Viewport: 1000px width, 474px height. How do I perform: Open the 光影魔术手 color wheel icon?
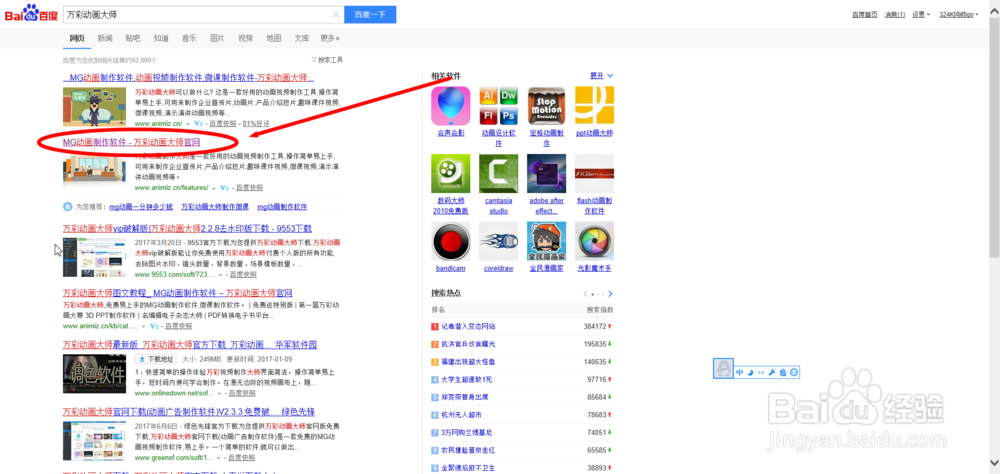point(594,241)
